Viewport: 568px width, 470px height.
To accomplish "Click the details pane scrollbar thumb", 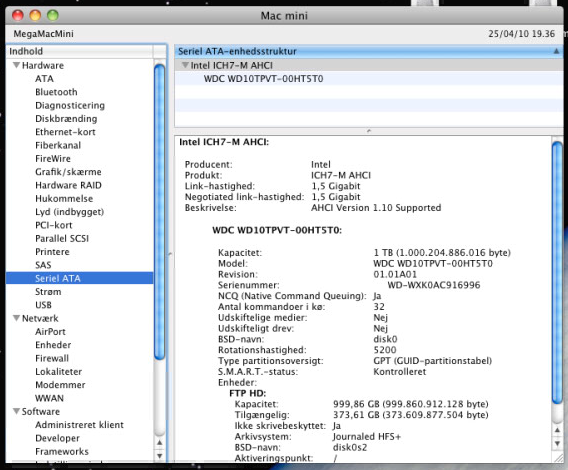I will [557, 272].
